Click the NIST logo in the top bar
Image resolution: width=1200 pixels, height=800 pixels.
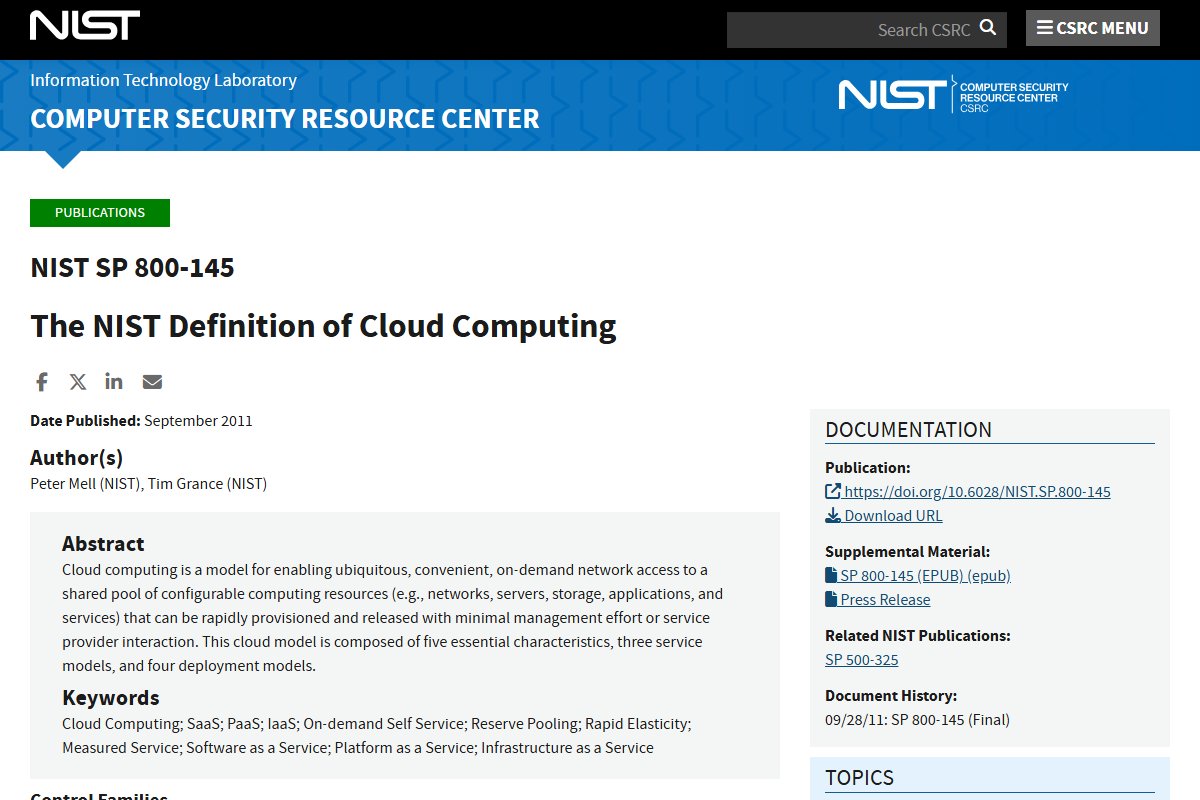tap(85, 25)
